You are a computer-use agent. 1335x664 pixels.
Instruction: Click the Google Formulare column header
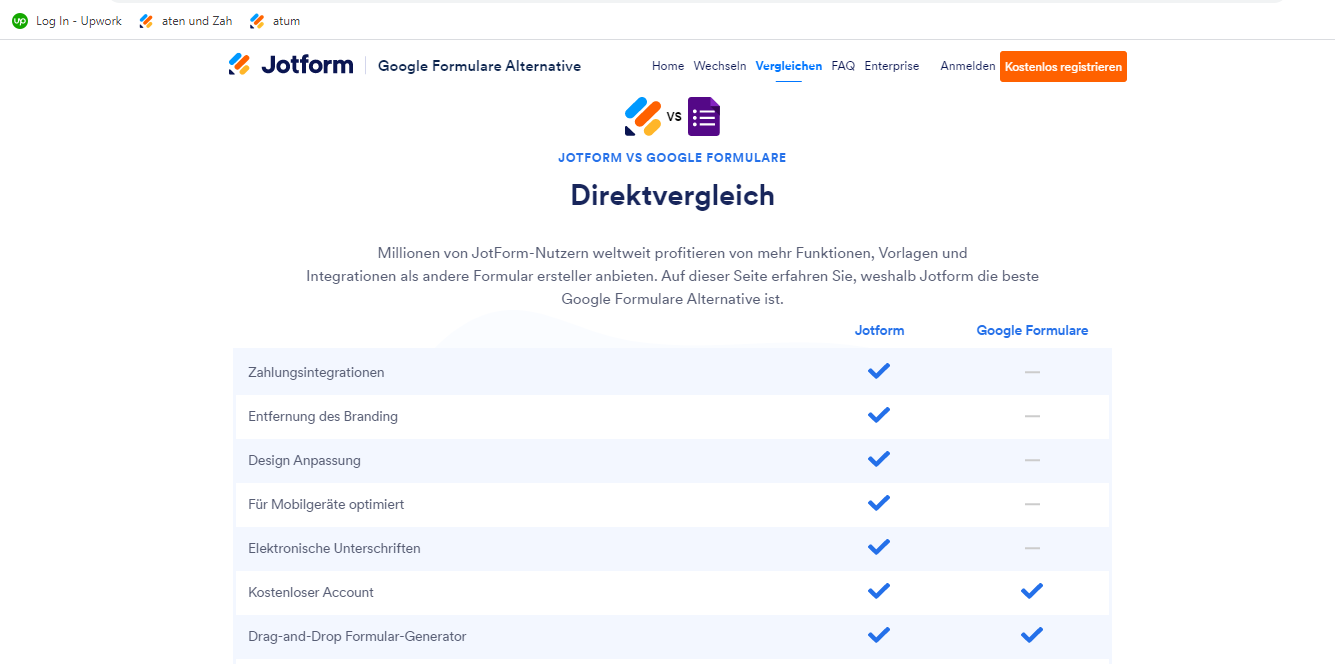[1032, 330]
